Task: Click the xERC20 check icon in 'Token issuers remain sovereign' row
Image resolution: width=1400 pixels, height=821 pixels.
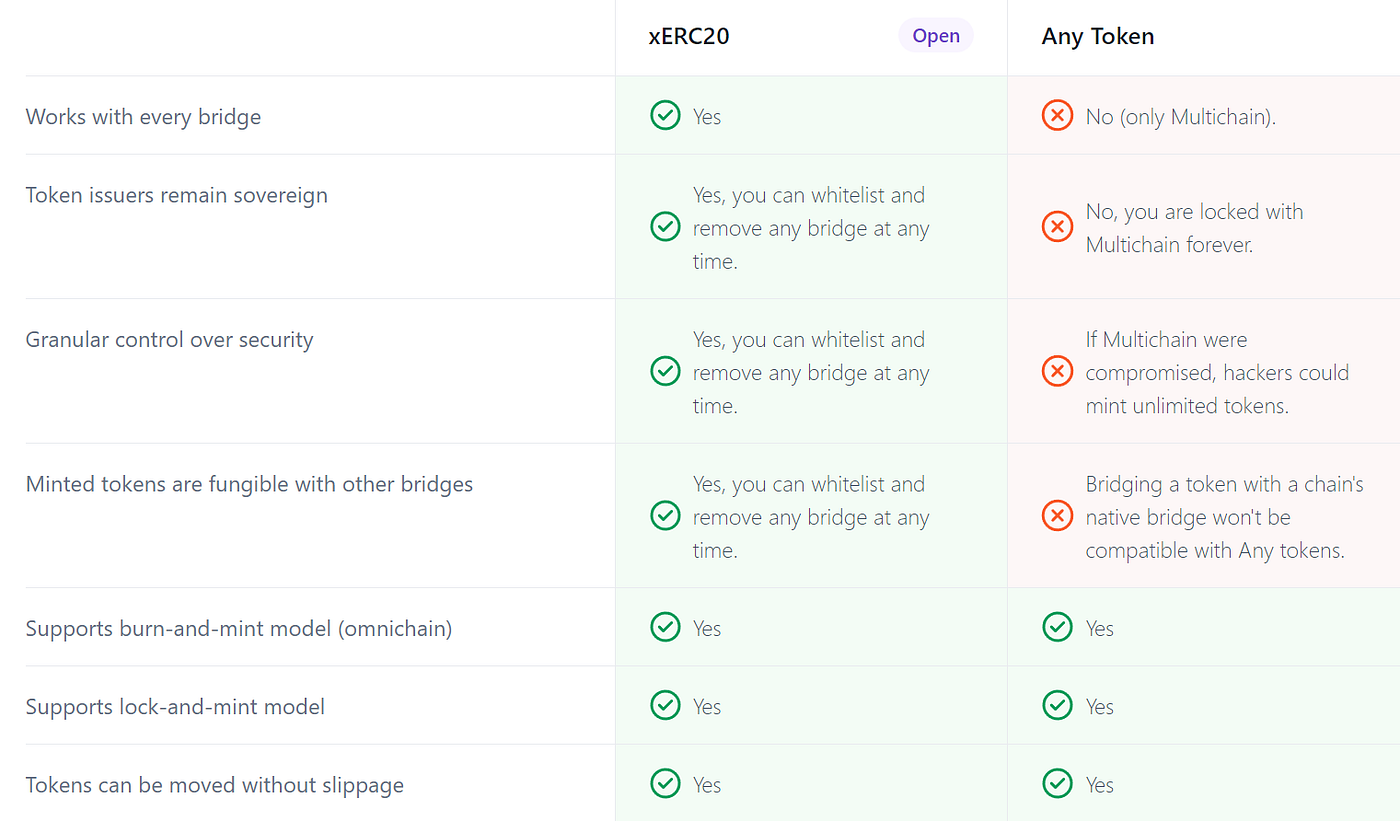Action: [x=665, y=227]
